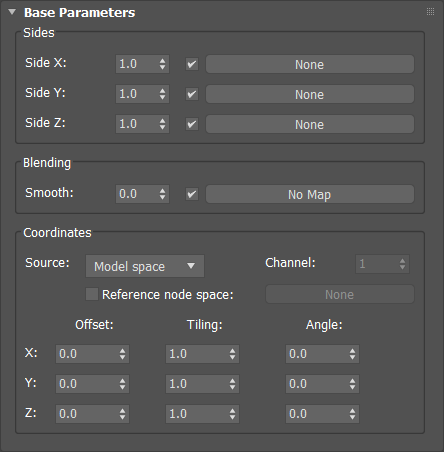The image size is (444, 452).
Task: Click the Angle Z spinner arrows
Action: pos(352,414)
